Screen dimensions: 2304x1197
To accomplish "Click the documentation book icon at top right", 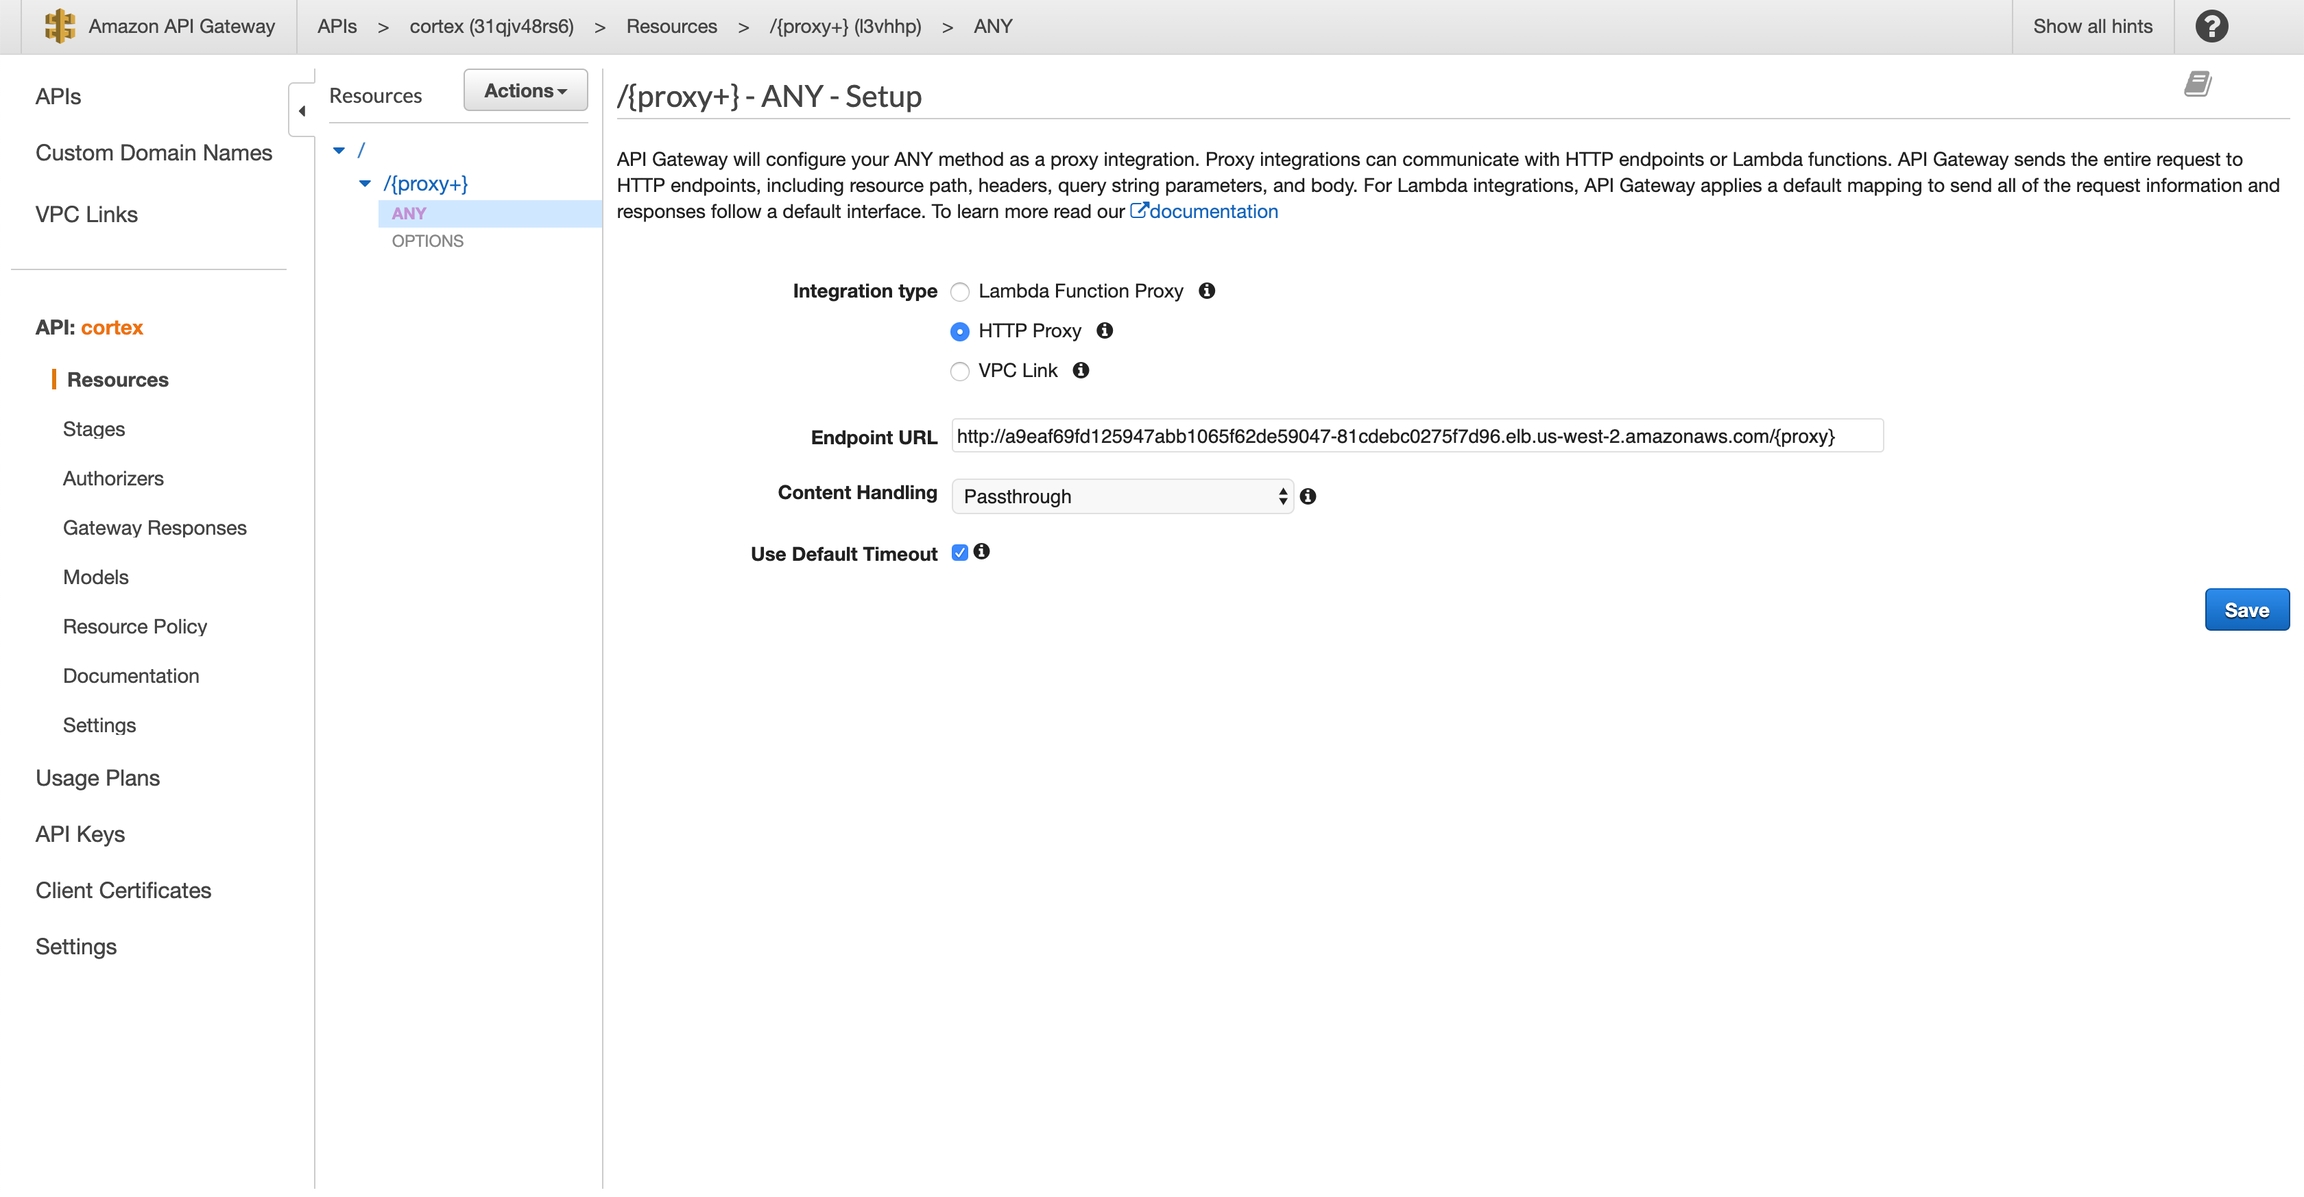I will (x=2196, y=84).
